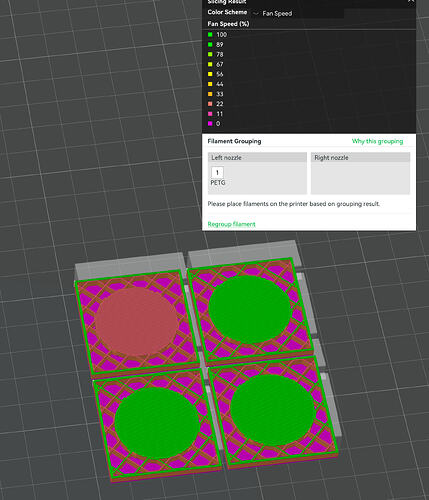Select filament 1 chip under Left nozzle

(217, 172)
